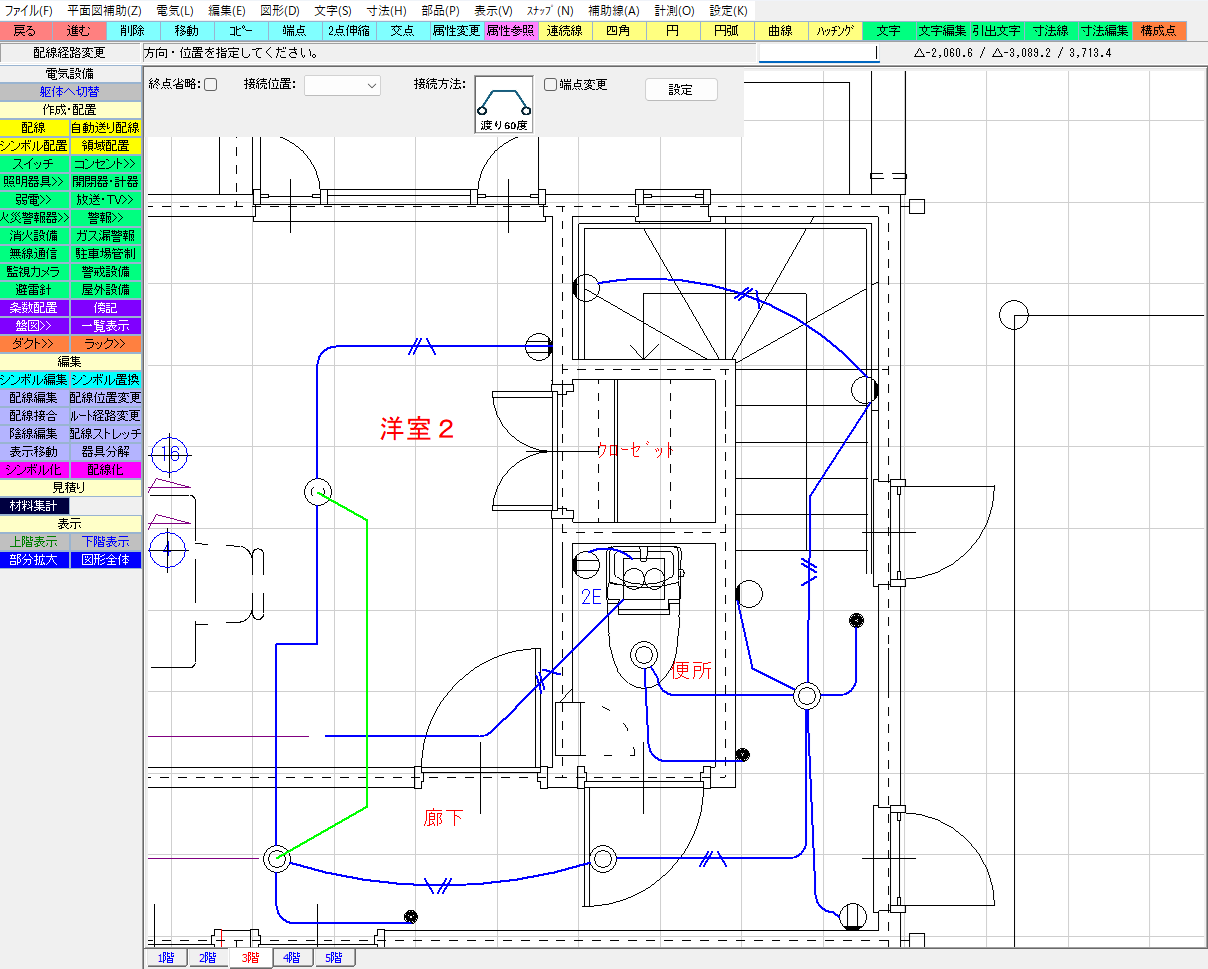Enable the 終点省略 checkbox
Screen dimensions: 1208x969
click(210, 85)
